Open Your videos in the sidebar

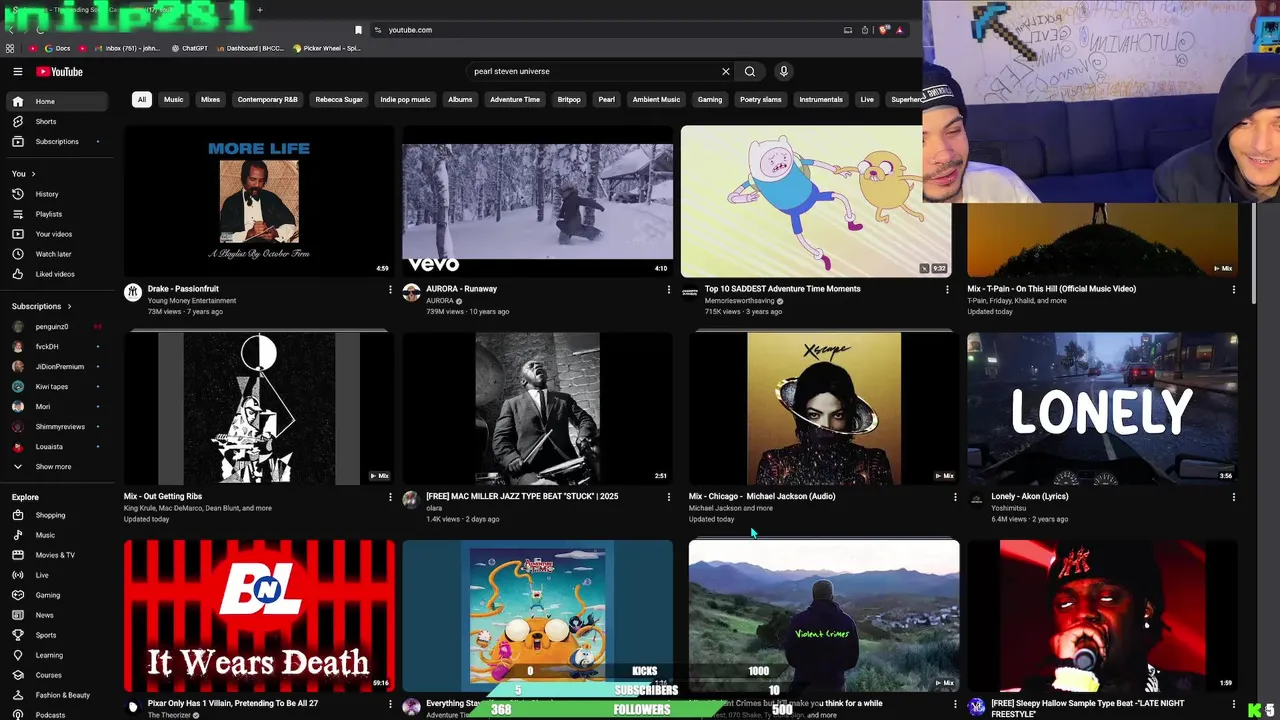point(57,234)
